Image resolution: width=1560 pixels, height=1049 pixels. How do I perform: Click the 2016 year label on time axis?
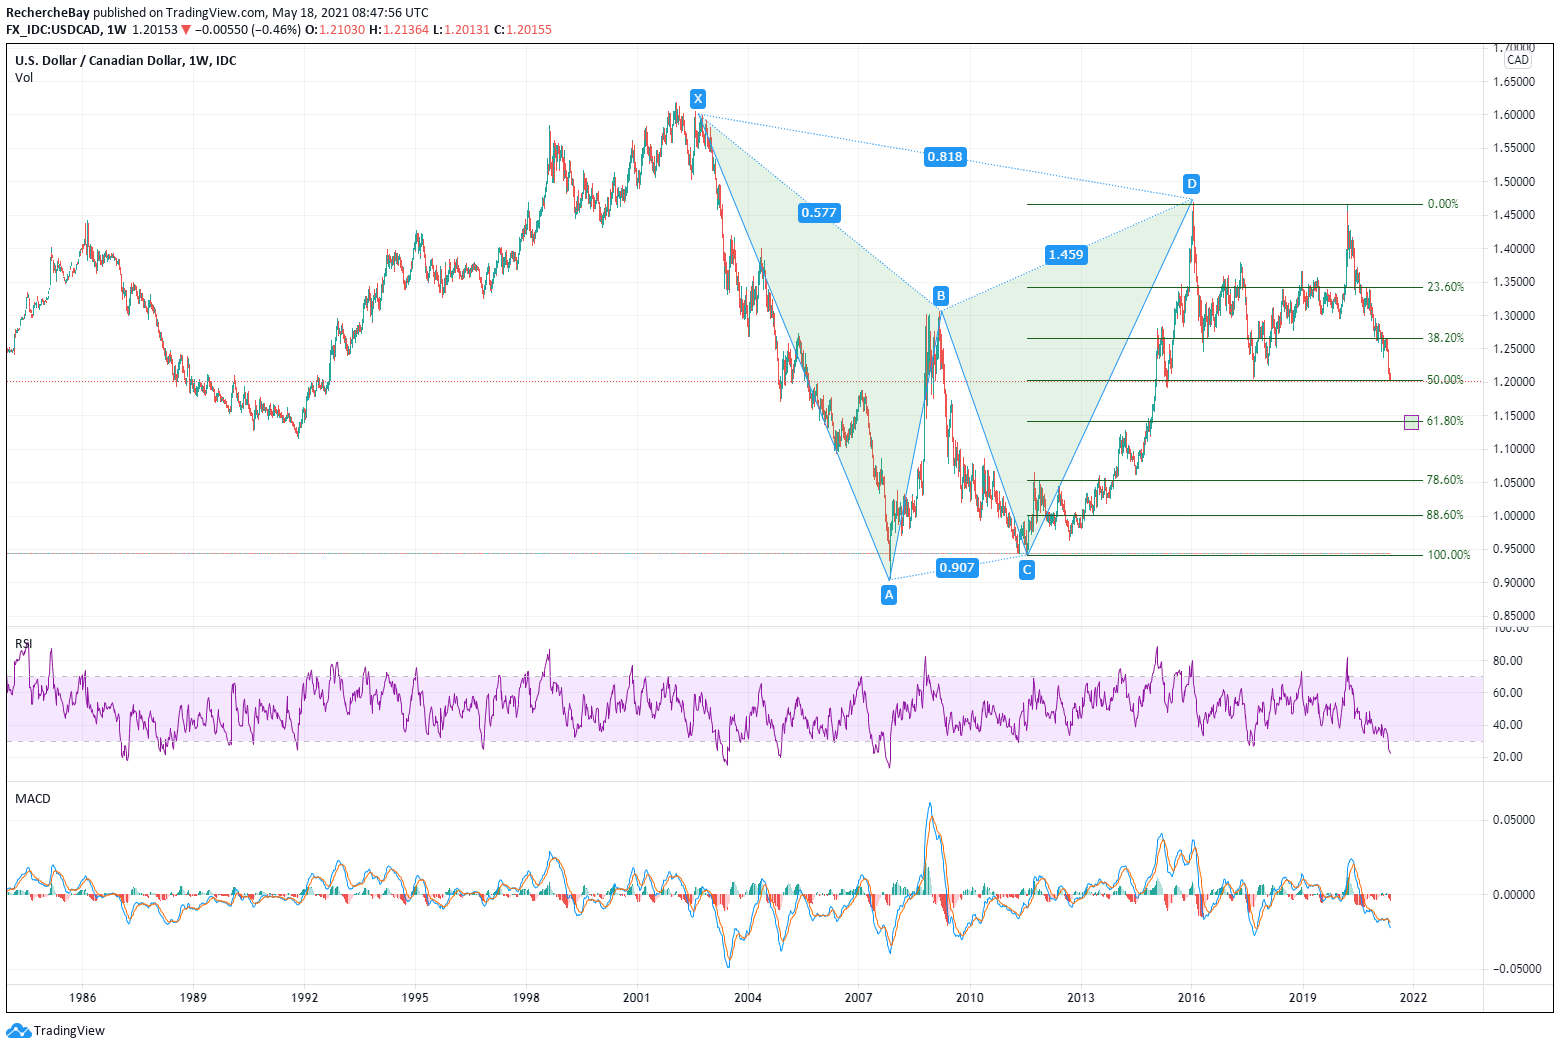(x=1191, y=997)
